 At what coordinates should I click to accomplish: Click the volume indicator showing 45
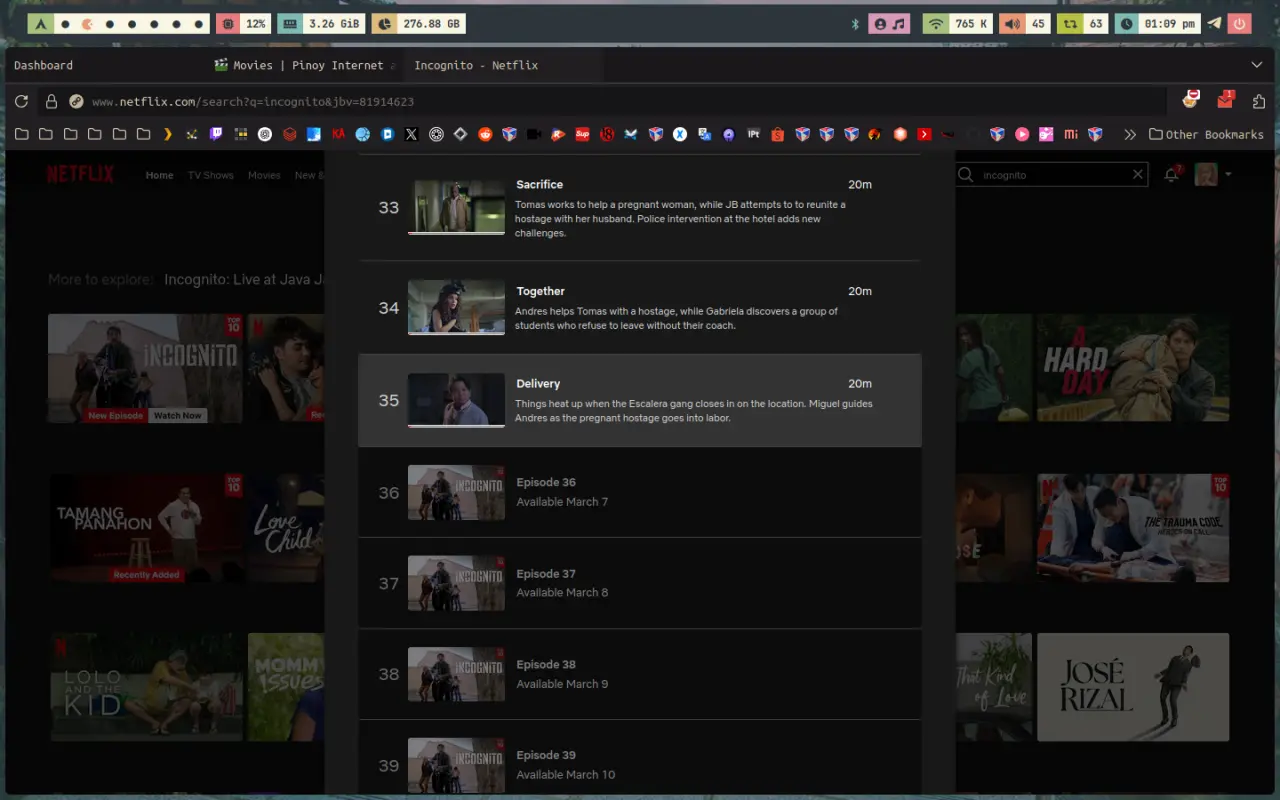(1024, 23)
